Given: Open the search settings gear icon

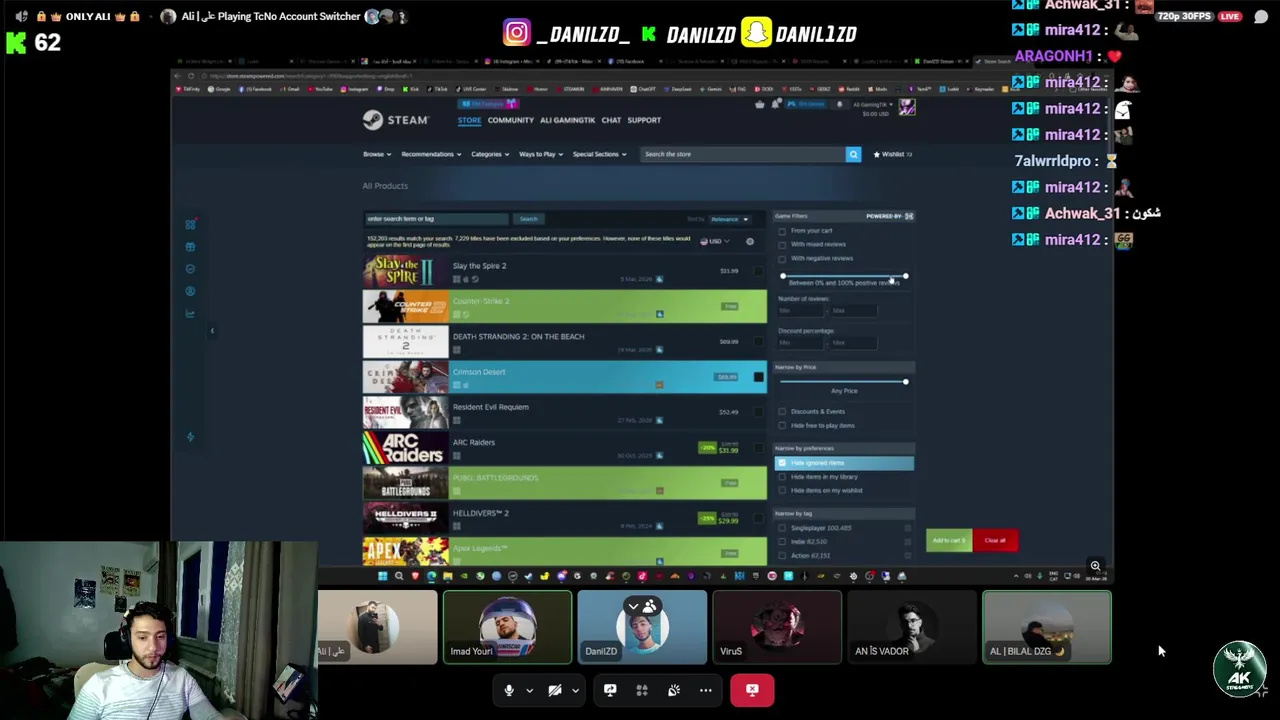Looking at the screenshot, I should pos(750,241).
